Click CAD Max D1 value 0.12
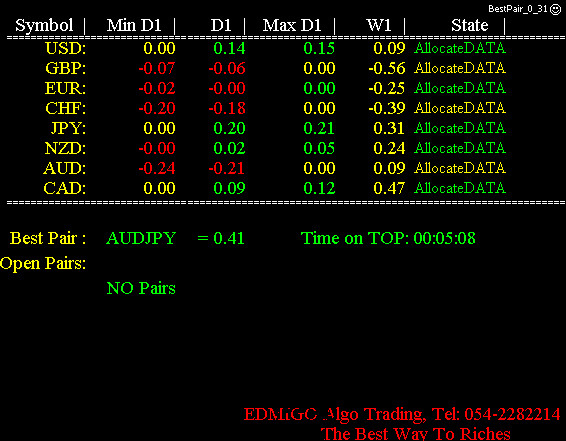This screenshot has height=441, width=566. [x=319, y=188]
